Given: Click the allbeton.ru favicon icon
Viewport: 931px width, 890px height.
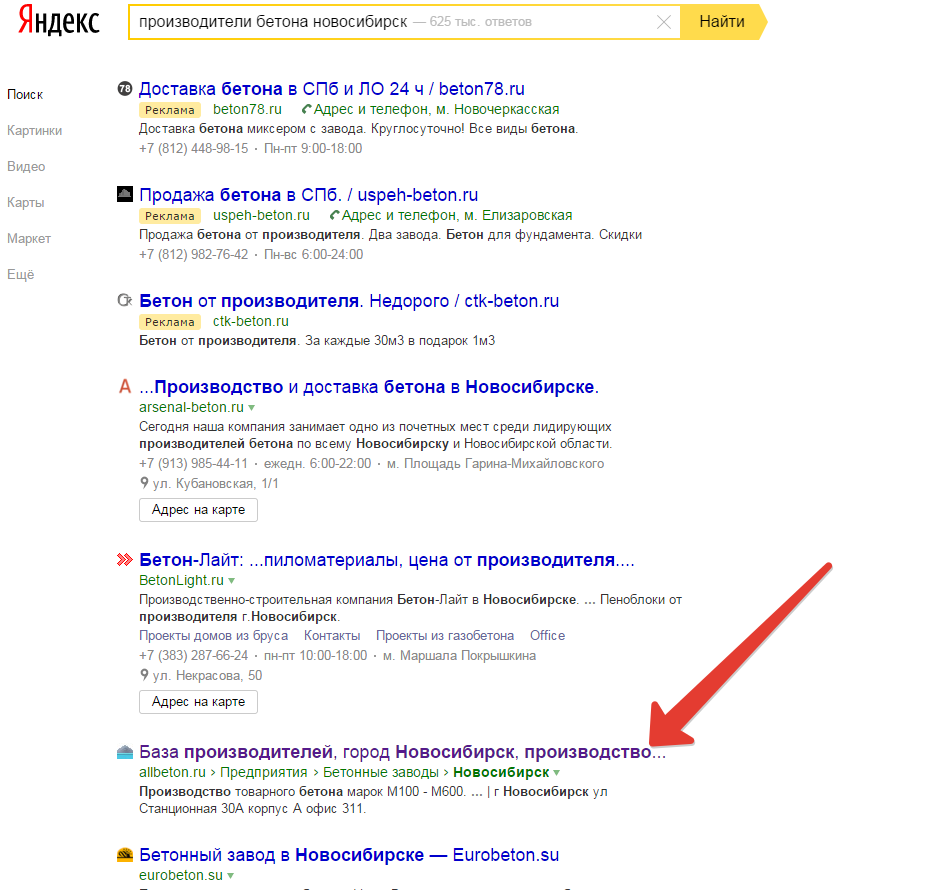Looking at the screenshot, I should pos(125,752).
